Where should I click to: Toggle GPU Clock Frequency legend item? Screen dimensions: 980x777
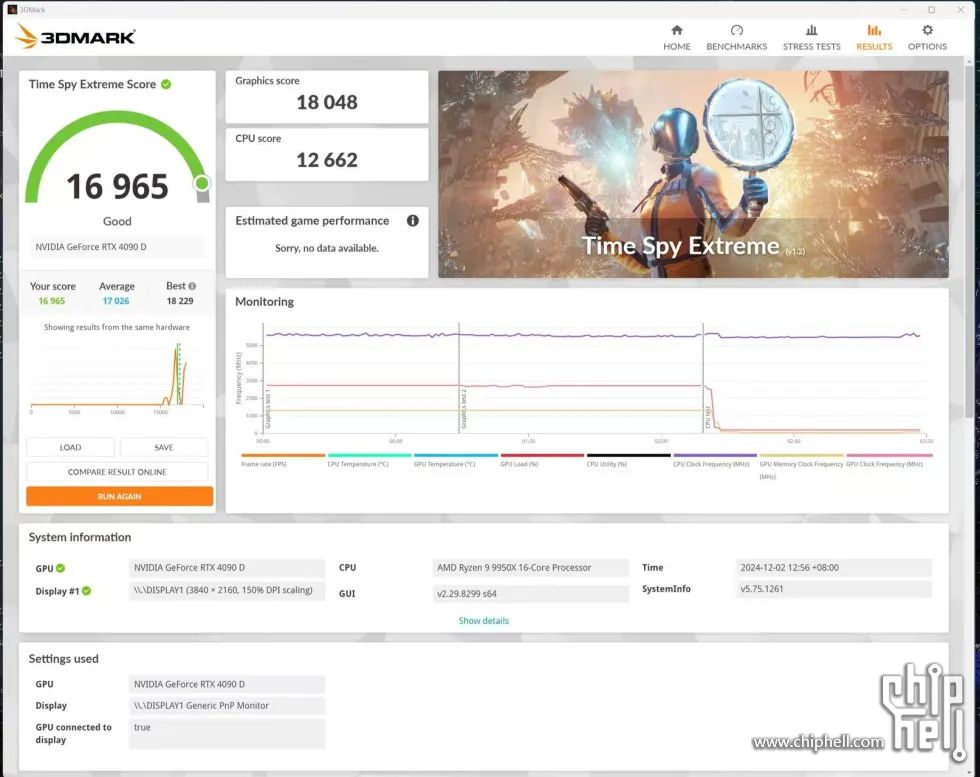pos(888,460)
